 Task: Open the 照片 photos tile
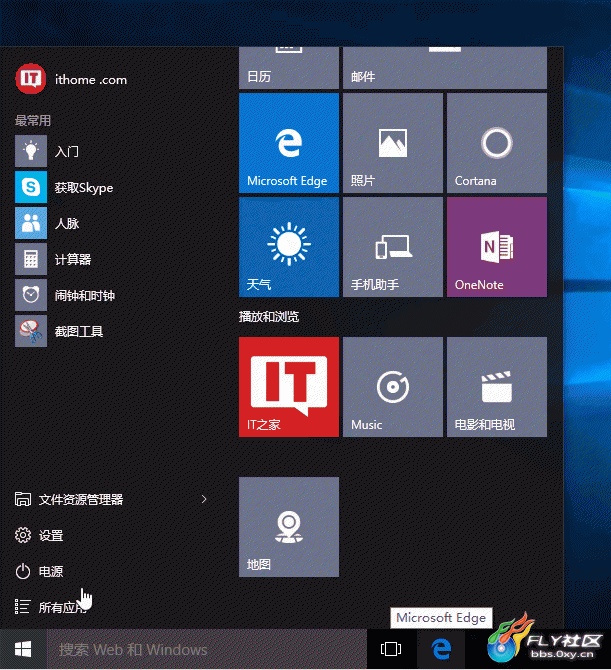point(393,143)
